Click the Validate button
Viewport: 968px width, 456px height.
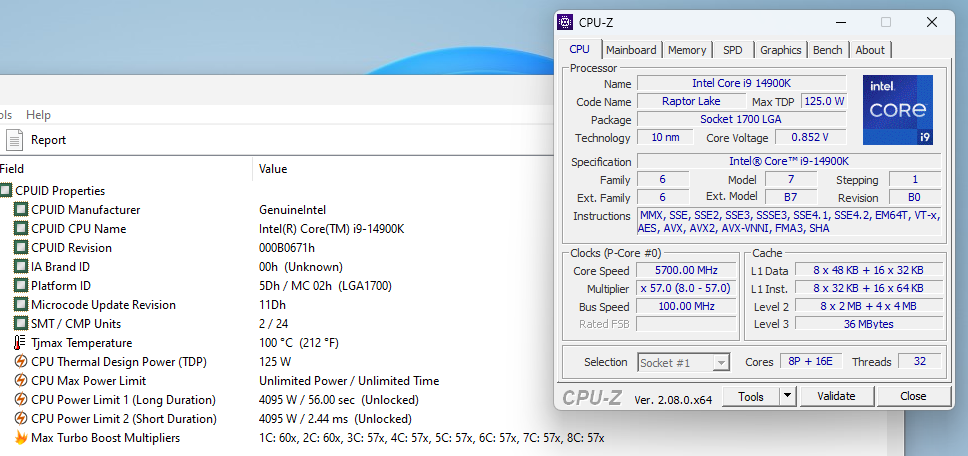pos(836,396)
